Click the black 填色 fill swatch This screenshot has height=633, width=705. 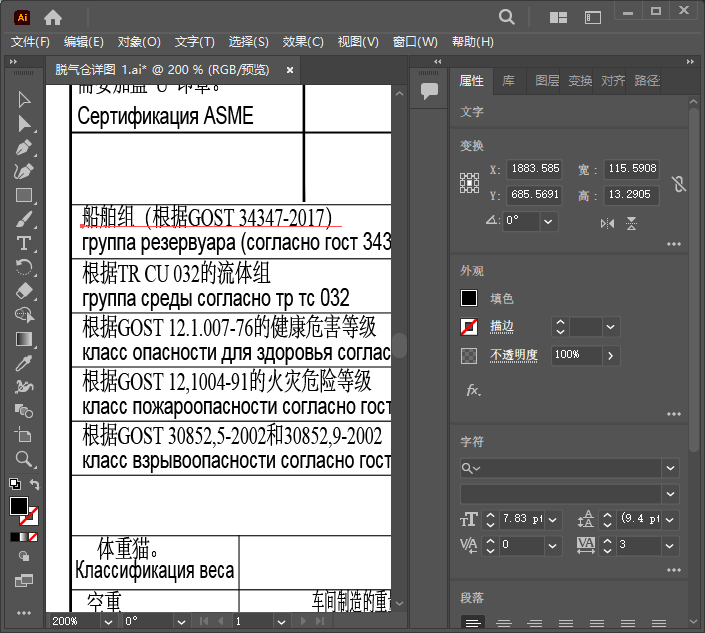pyautogui.click(x=469, y=298)
